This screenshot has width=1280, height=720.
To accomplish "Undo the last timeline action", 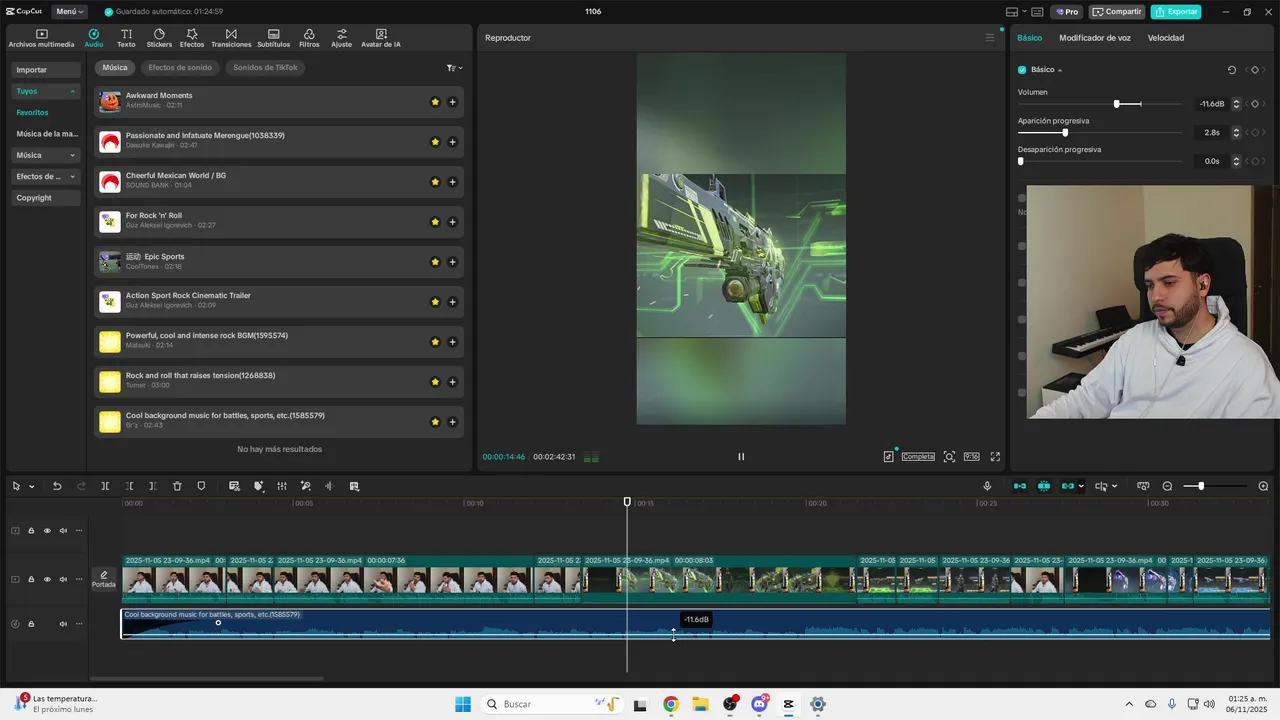I will (57, 486).
